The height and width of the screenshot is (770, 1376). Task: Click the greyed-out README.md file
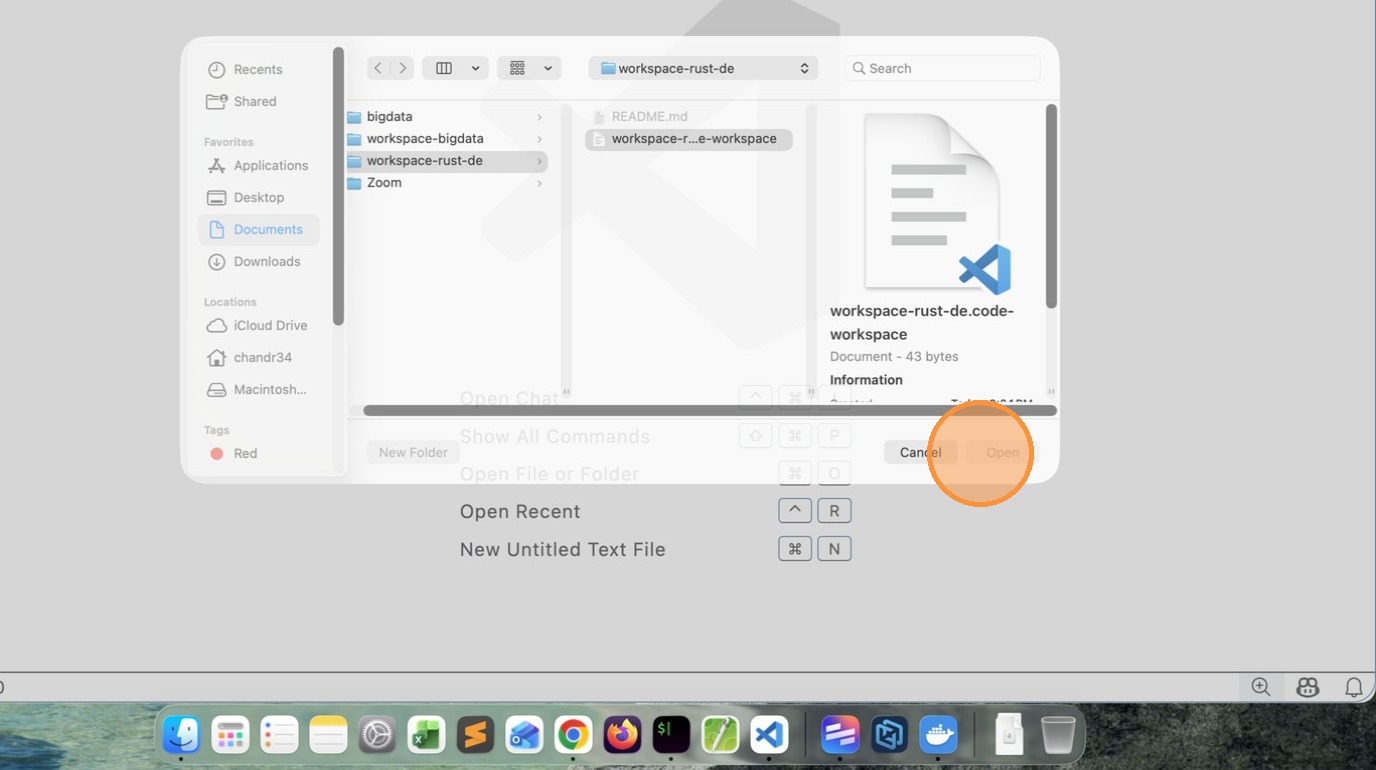(x=649, y=116)
